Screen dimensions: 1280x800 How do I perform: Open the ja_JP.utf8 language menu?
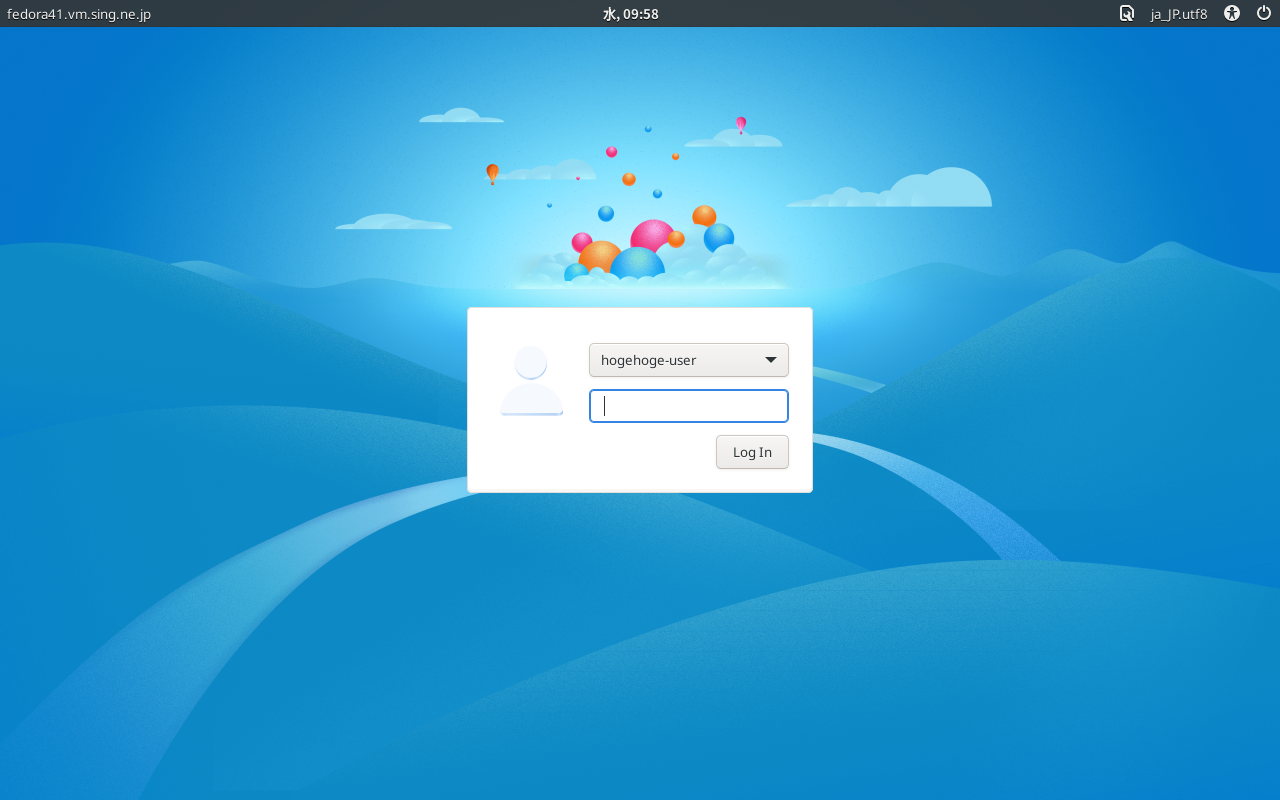pyautogui.click(x=1179, y=14)
